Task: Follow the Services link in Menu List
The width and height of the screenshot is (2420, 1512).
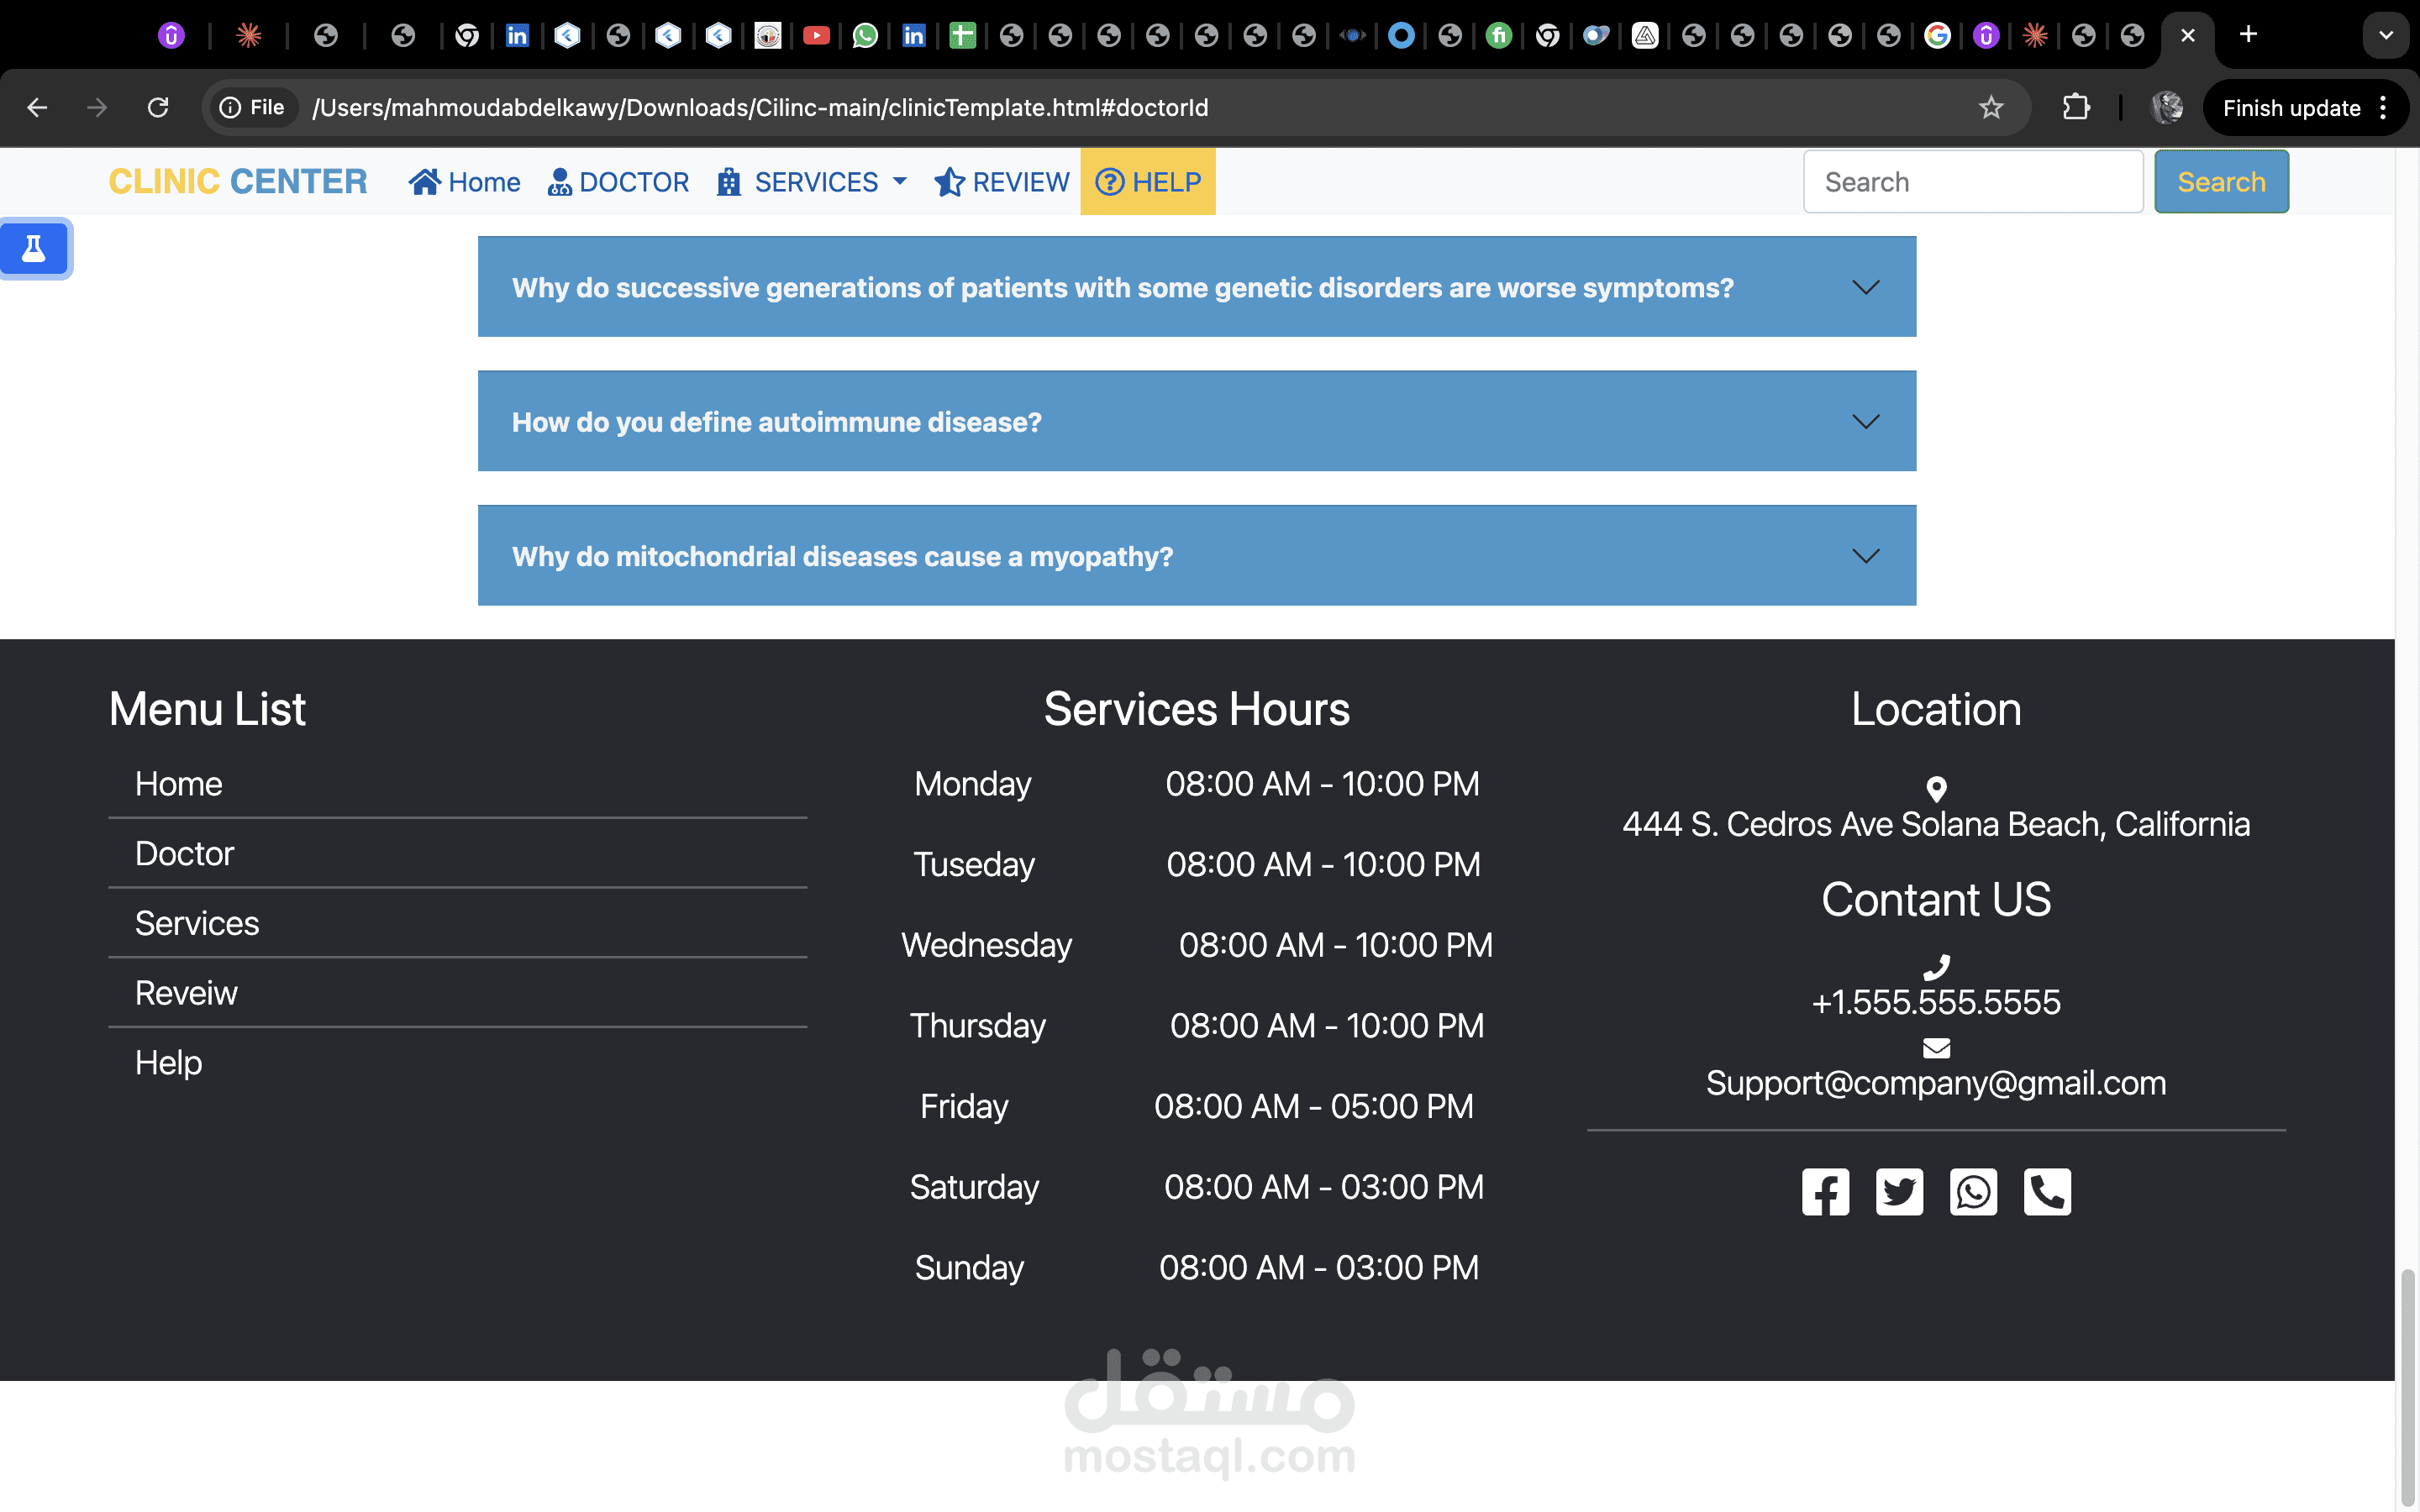Action: pos(197,922)
